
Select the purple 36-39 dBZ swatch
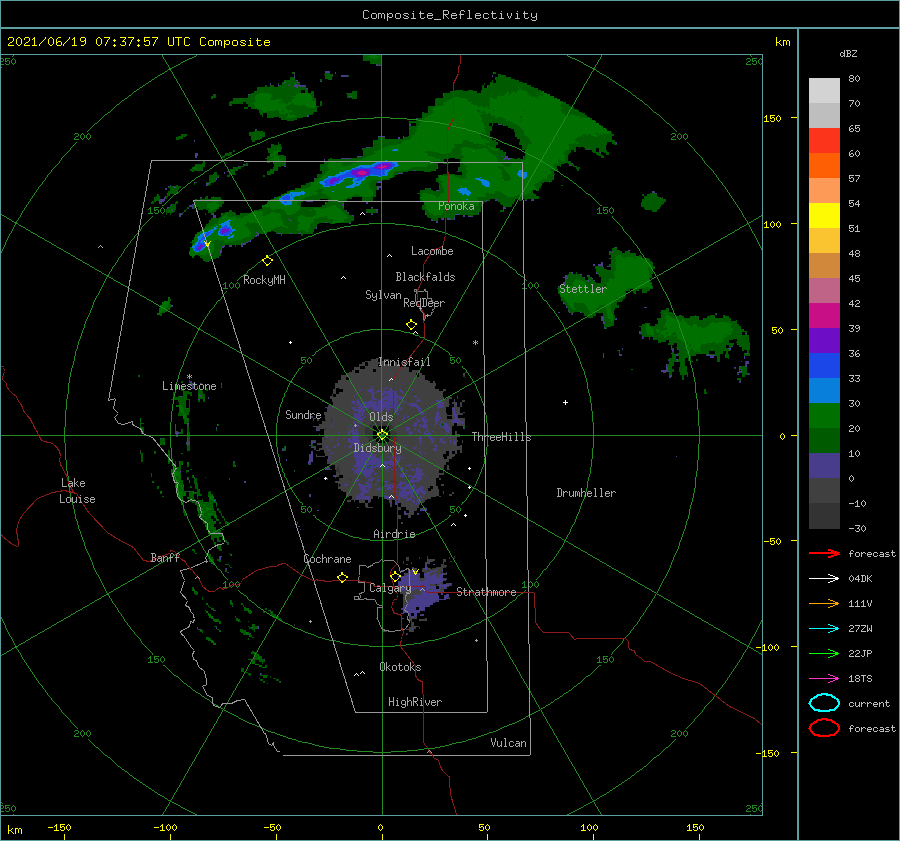(x=824, y=341)
